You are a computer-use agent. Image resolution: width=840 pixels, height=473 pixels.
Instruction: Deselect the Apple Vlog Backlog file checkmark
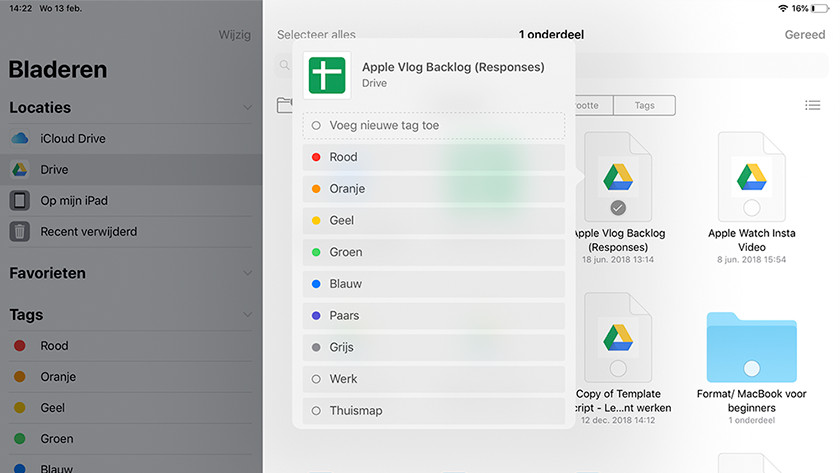click(x=618, y=208)
